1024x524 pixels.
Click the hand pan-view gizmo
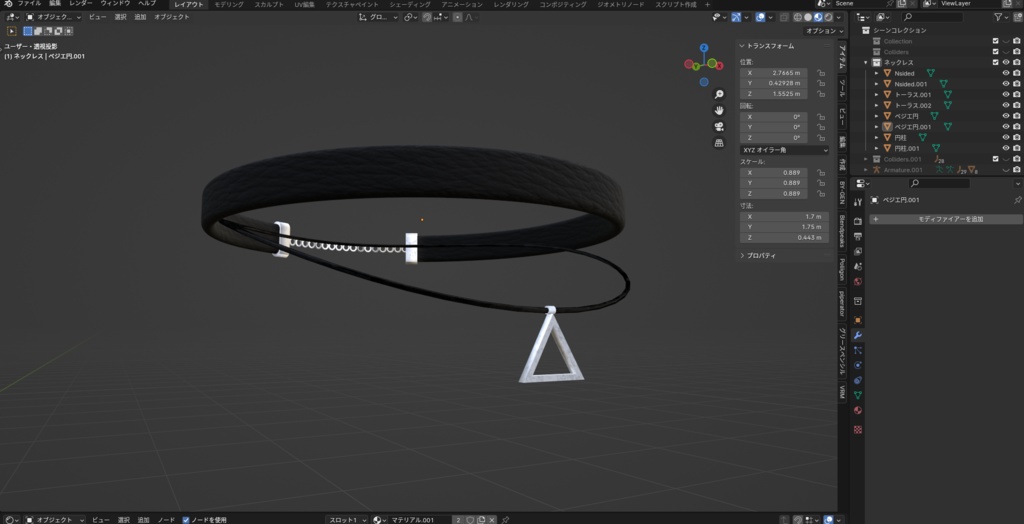719,110
